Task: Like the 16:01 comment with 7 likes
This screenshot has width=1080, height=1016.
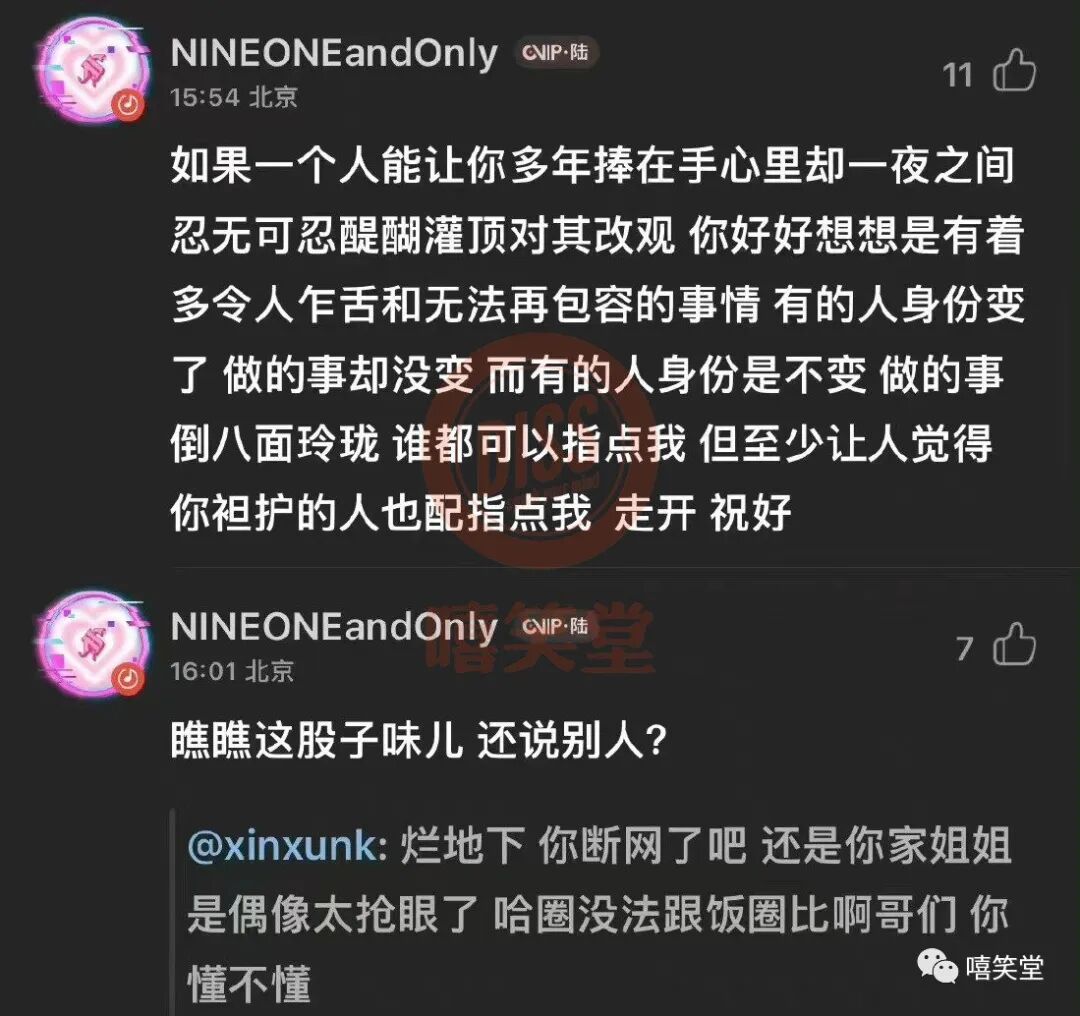Action: (x=1014, y=644)
